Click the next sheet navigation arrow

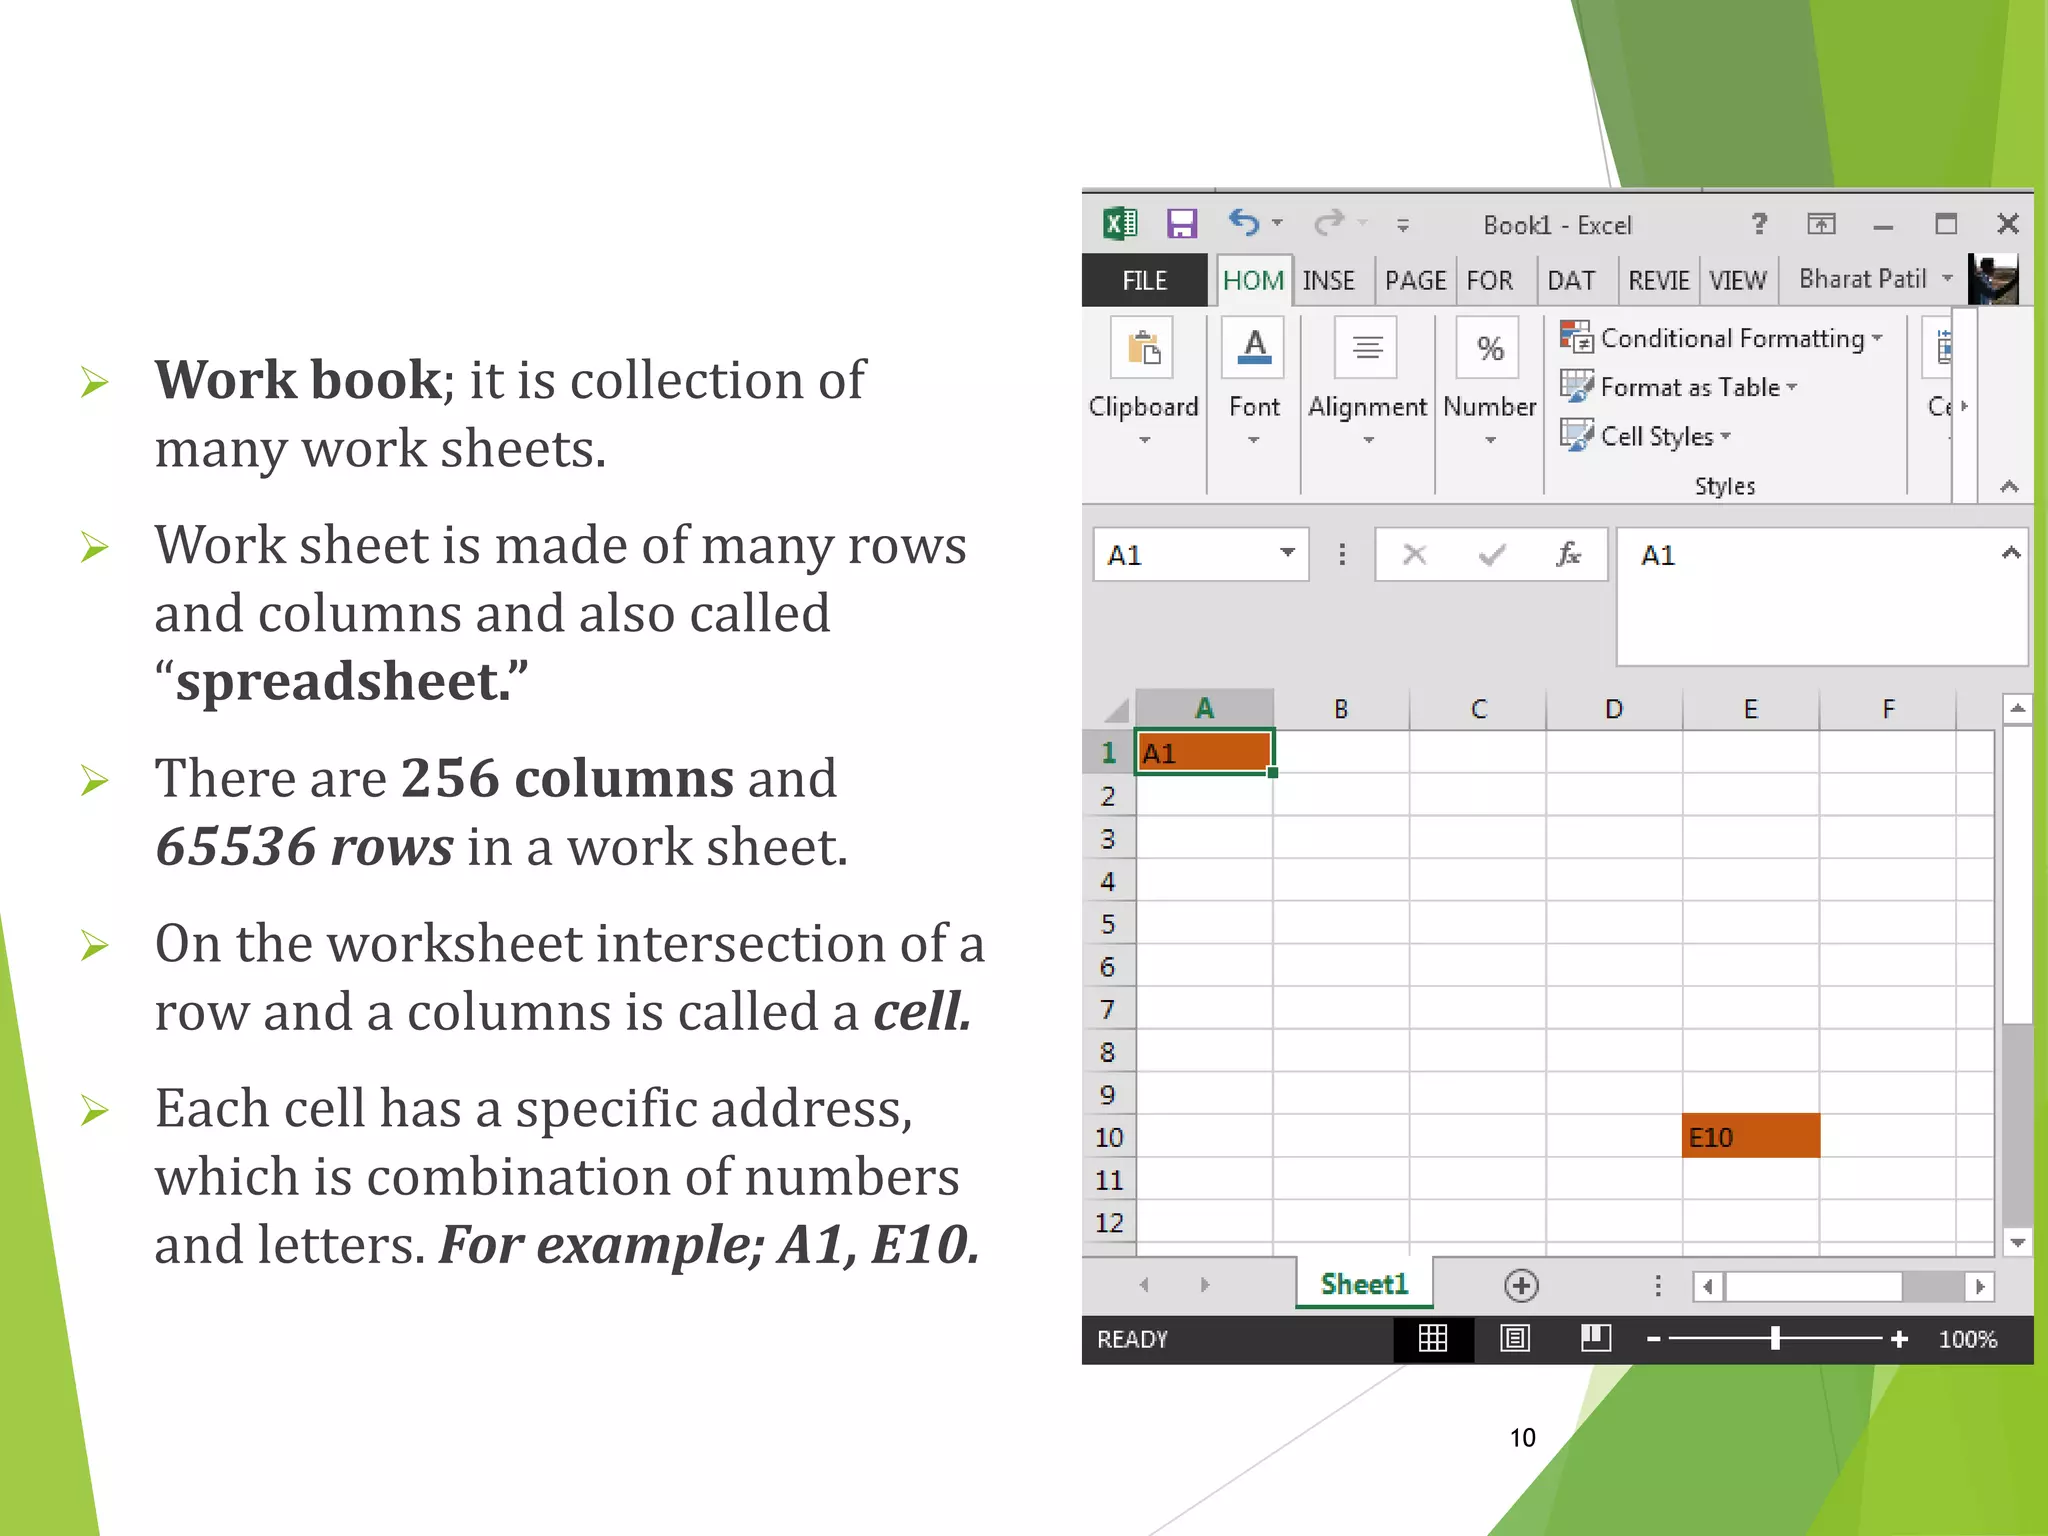pyautogui.click(x=1205, y=1285)
